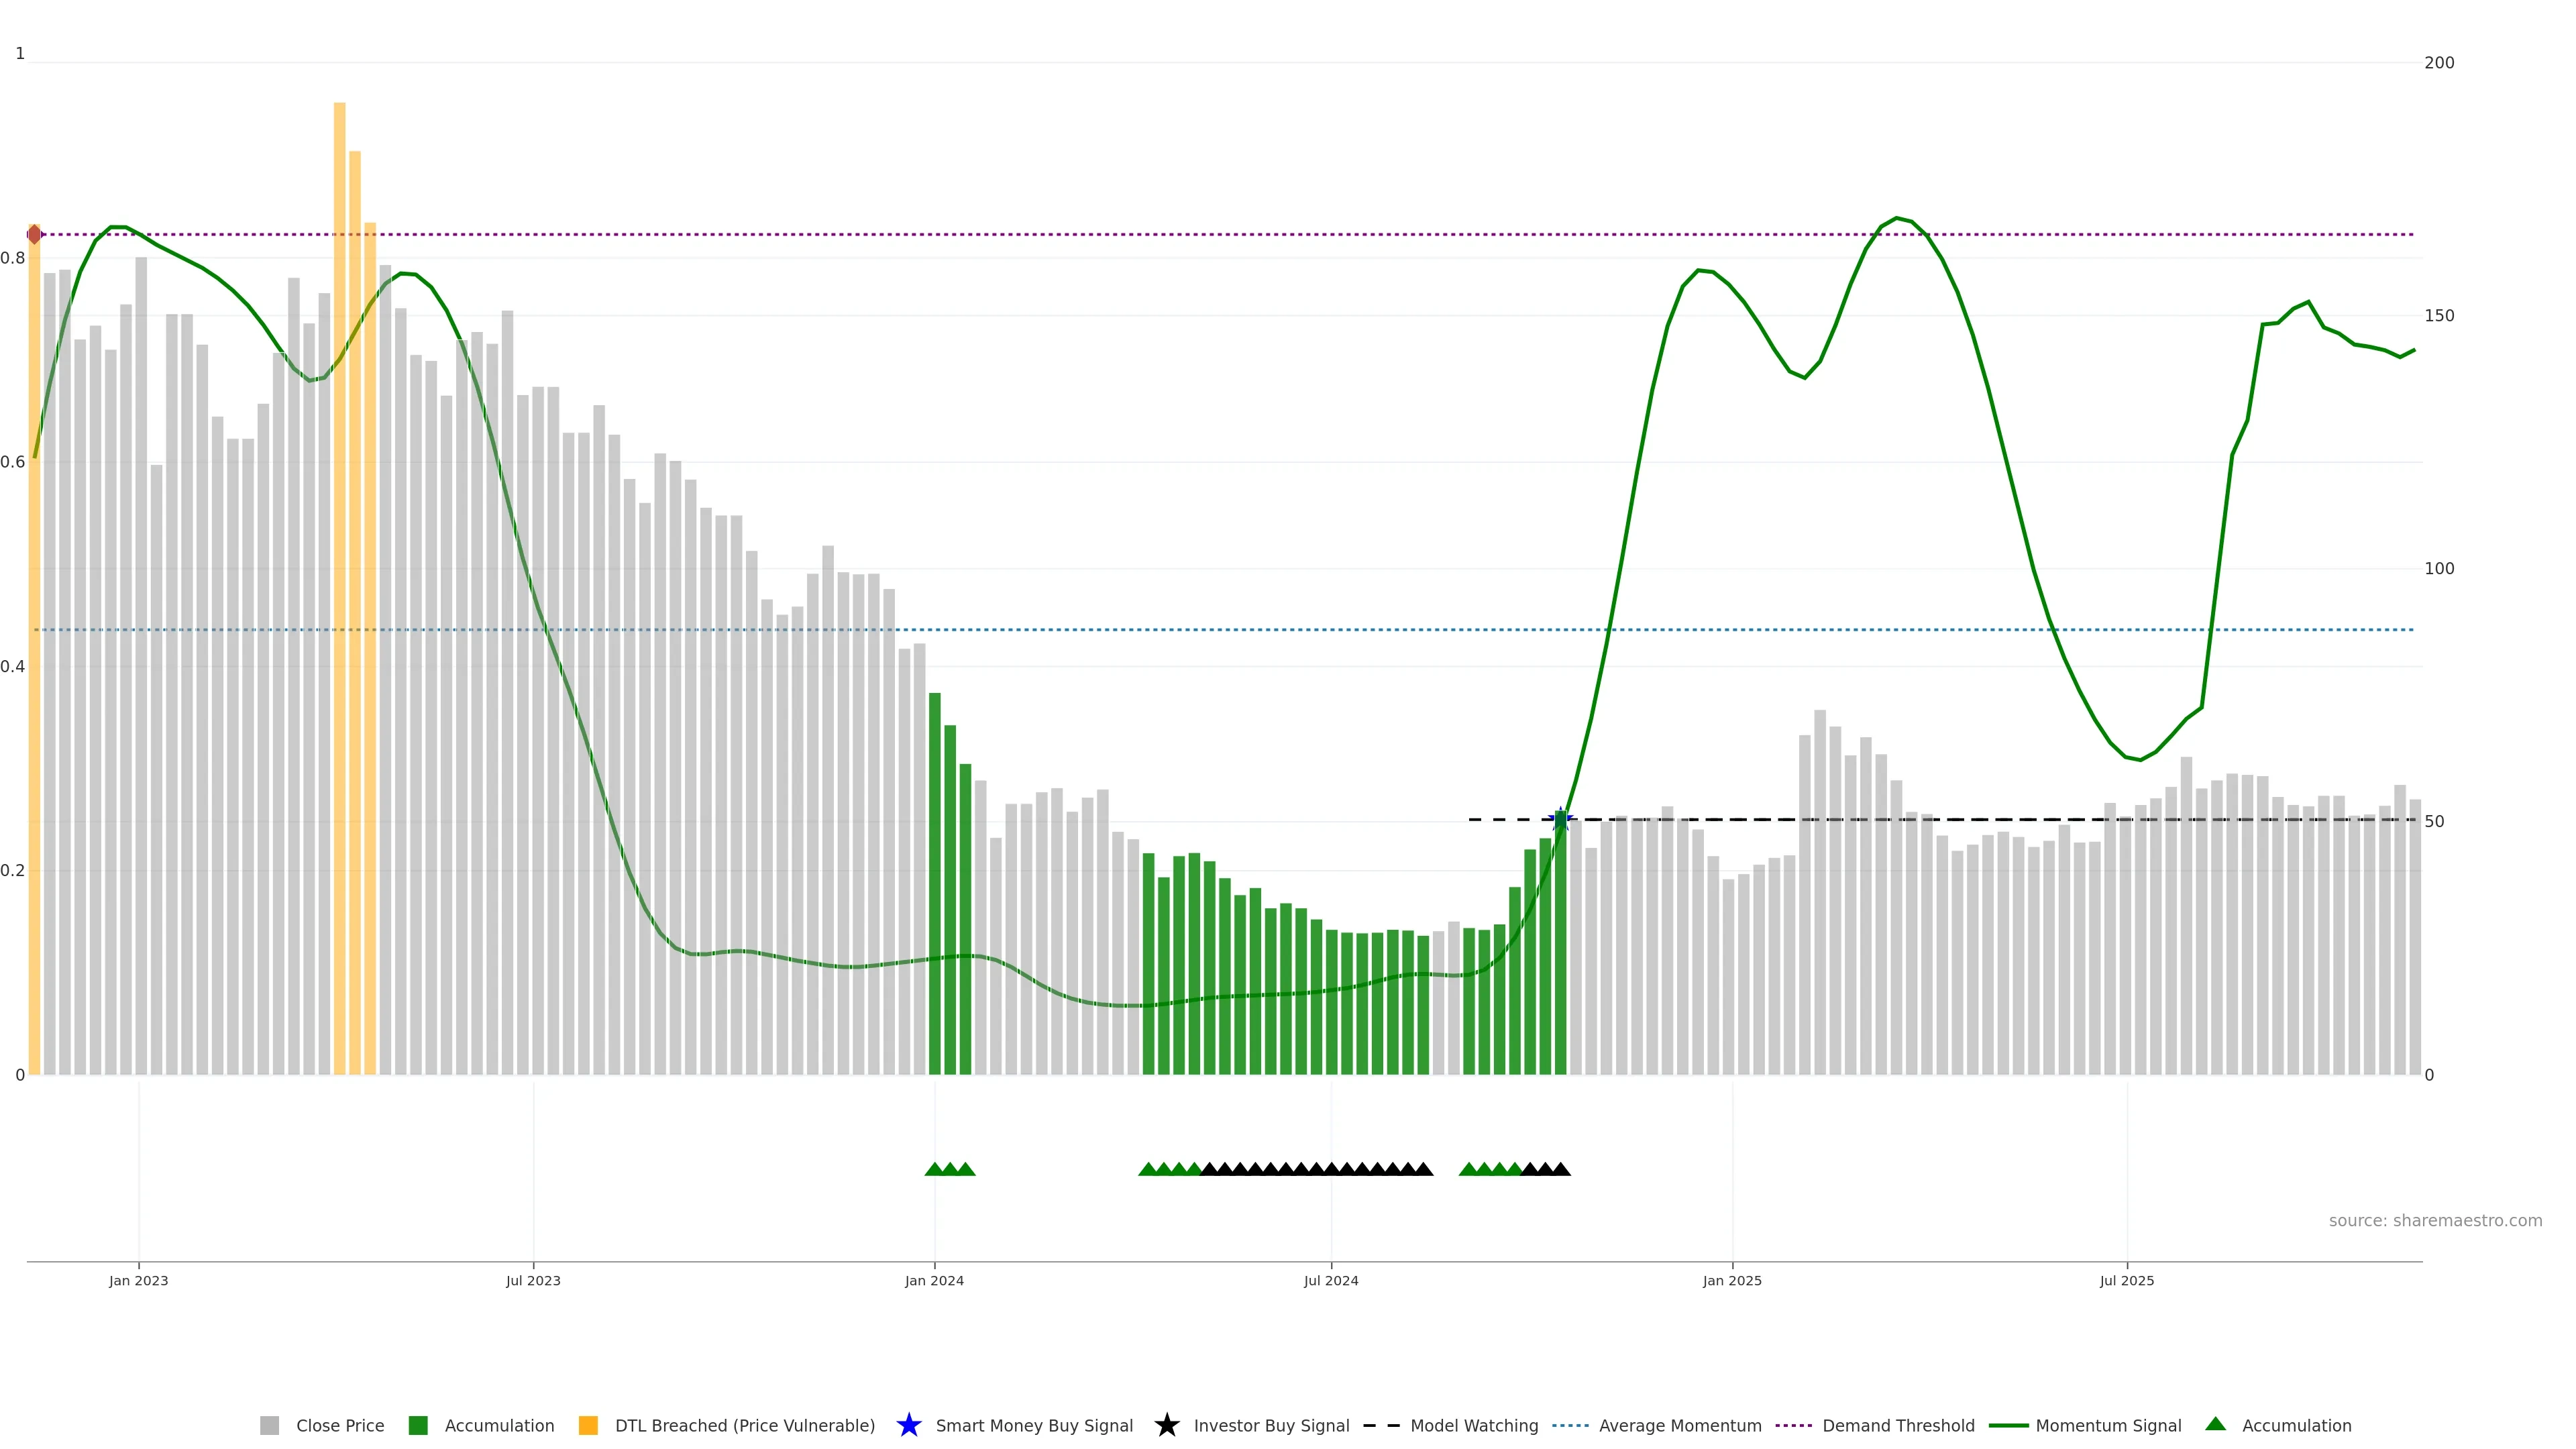Click the Momentum Signal green line legend icon

pyautogui.click(x=2008, y=1426)
